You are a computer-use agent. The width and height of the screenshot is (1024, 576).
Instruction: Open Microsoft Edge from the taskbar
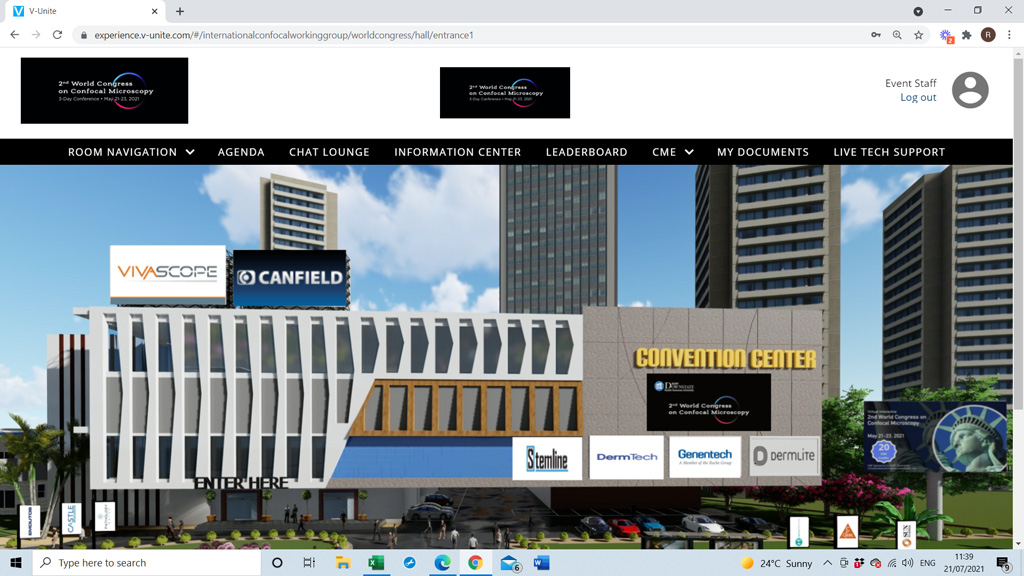[442, 563]
